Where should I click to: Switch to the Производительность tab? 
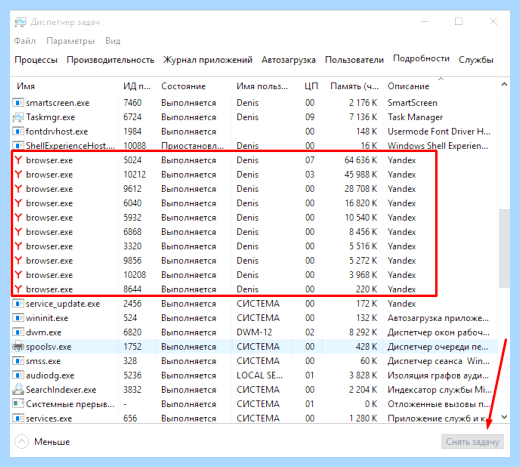coord(110,60)
